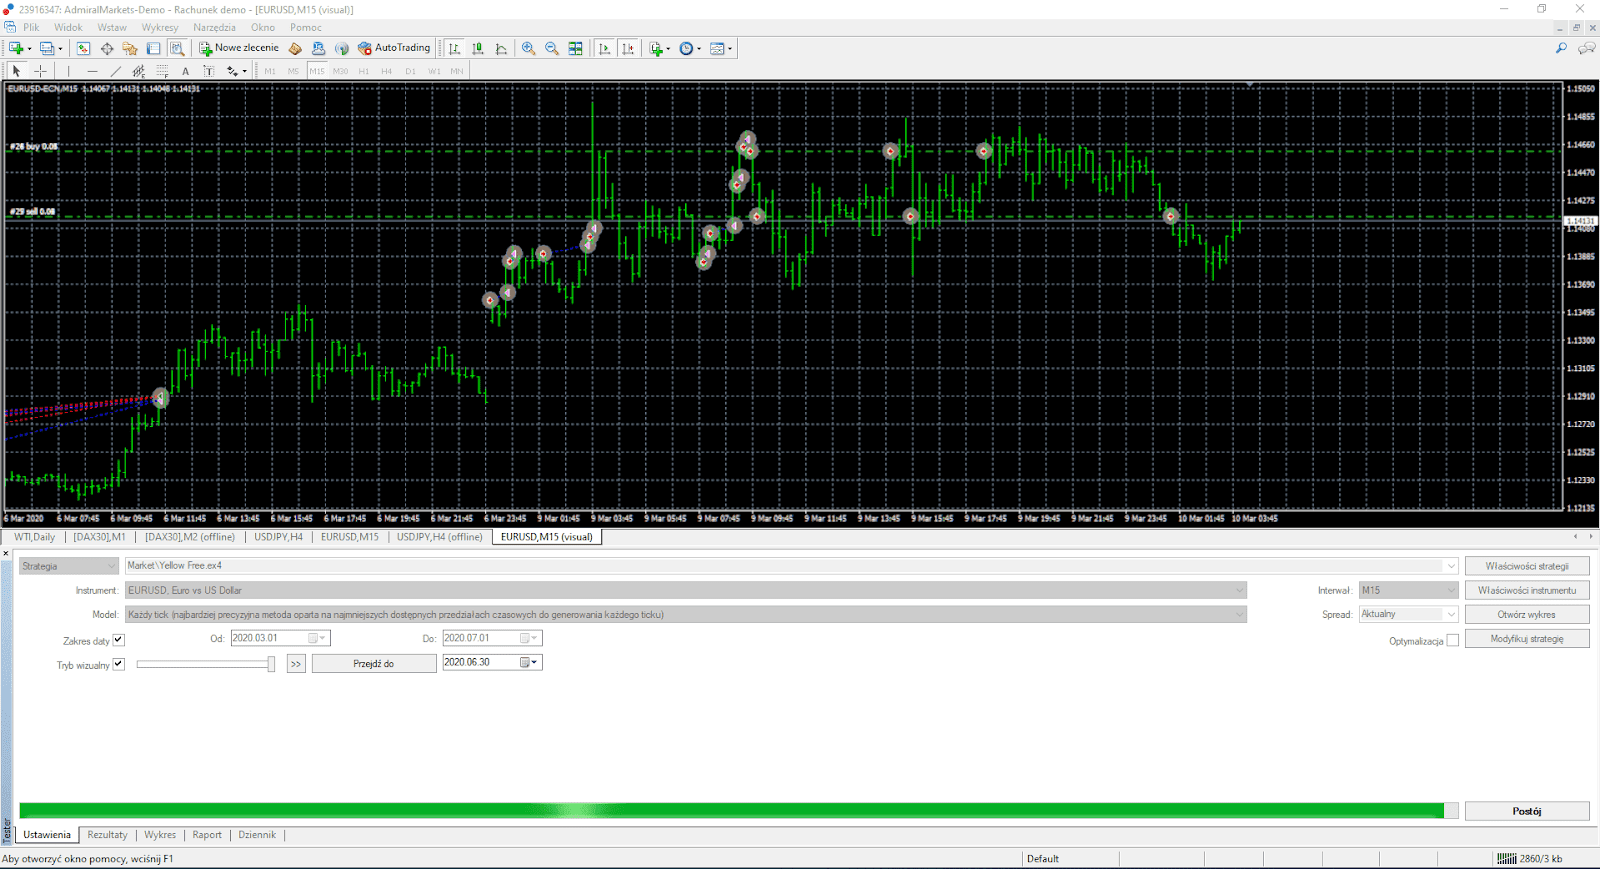Click the Właściwości instrumentu button
The image size is (1600, 869).
coord(1527,590)
